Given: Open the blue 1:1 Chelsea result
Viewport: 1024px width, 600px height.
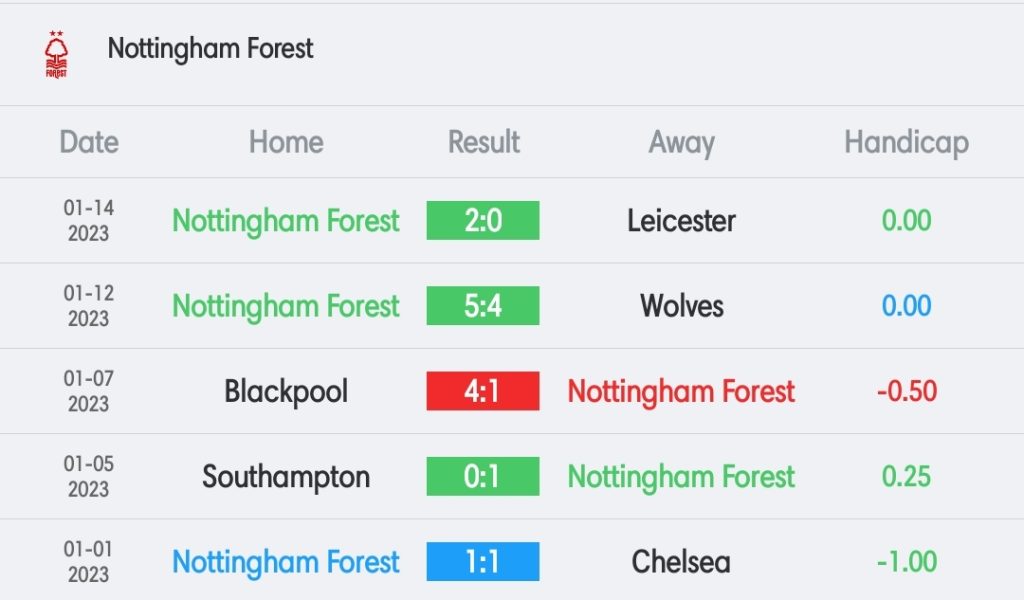Looking at the screenshot, I should click(483, 561).
